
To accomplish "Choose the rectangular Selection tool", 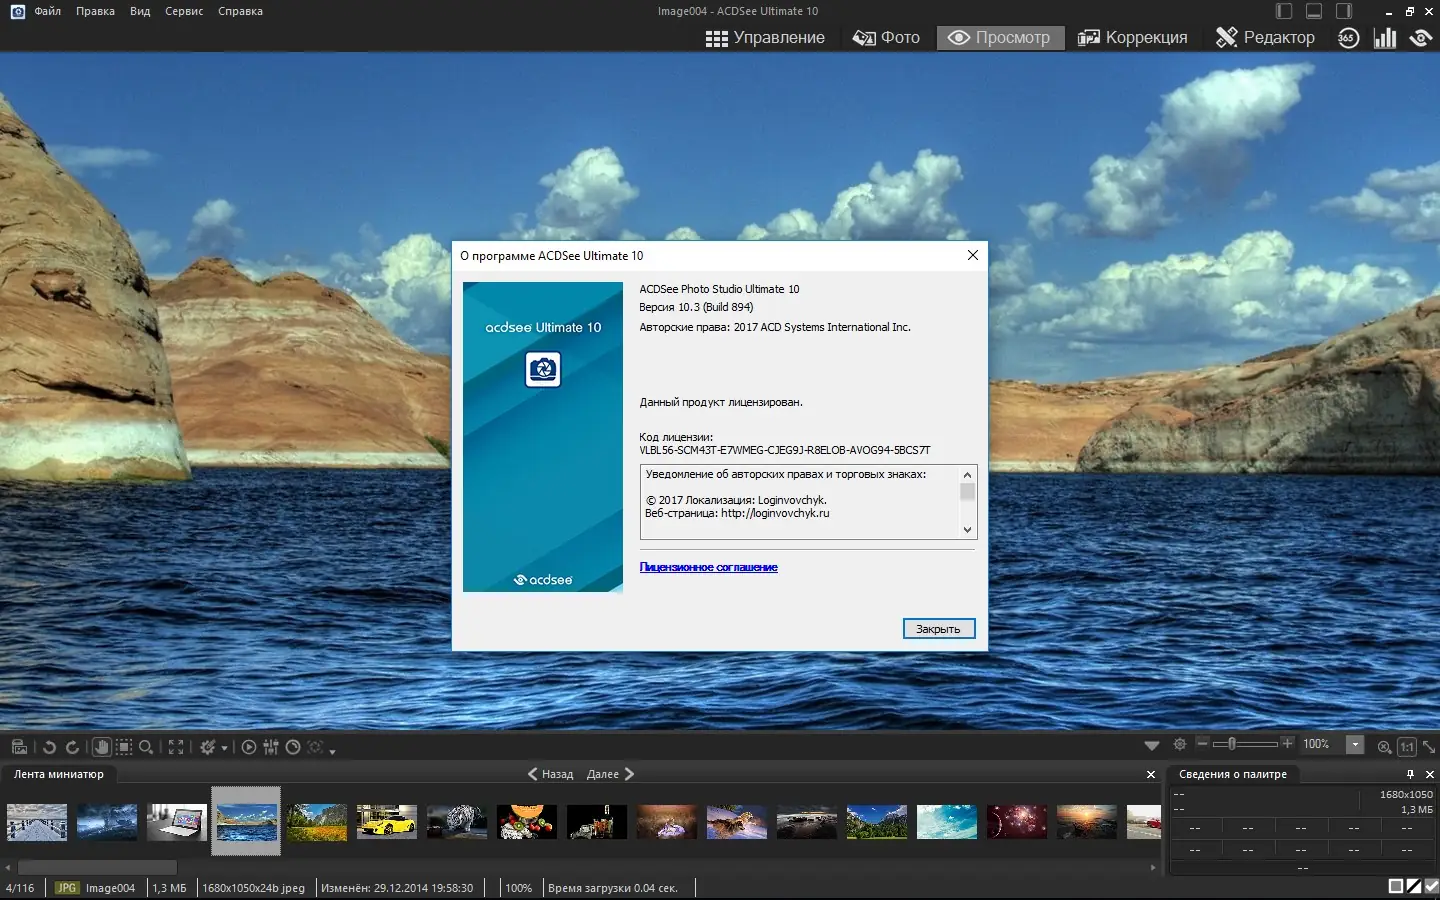I will pyautogui.click(x=124, y=747).
